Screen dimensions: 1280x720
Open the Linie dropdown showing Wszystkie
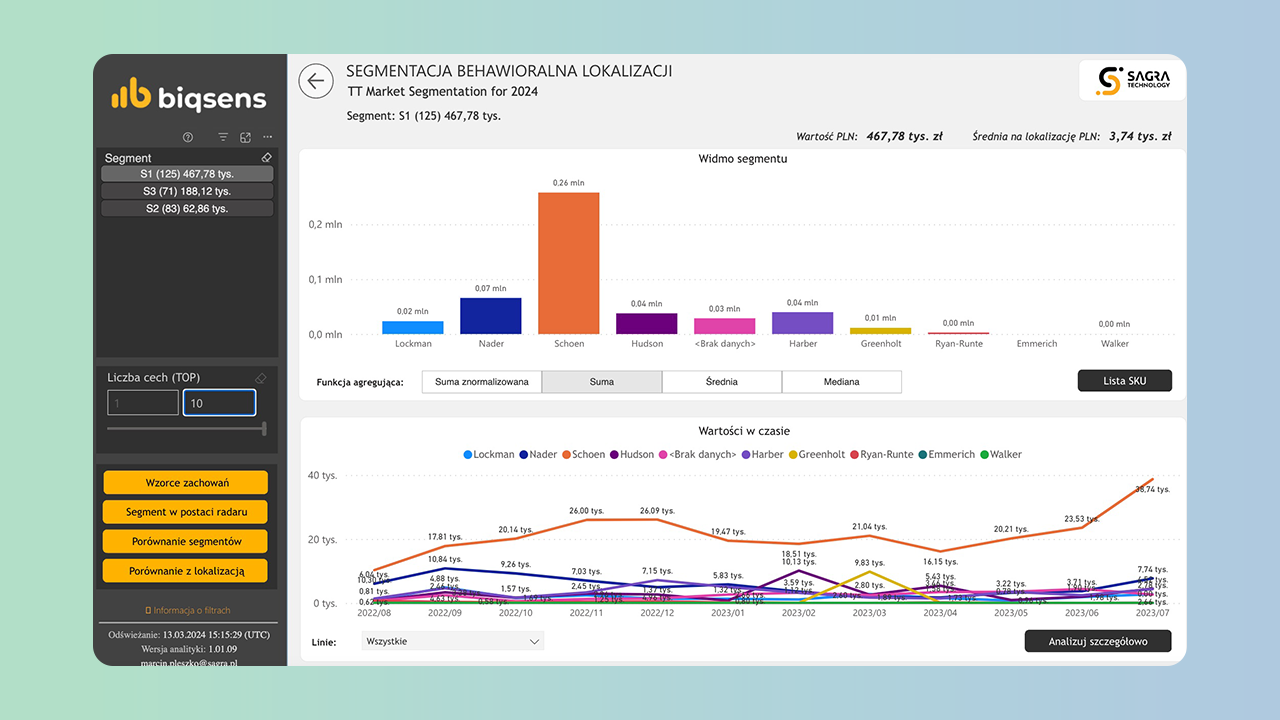click(x=453, y=642)
